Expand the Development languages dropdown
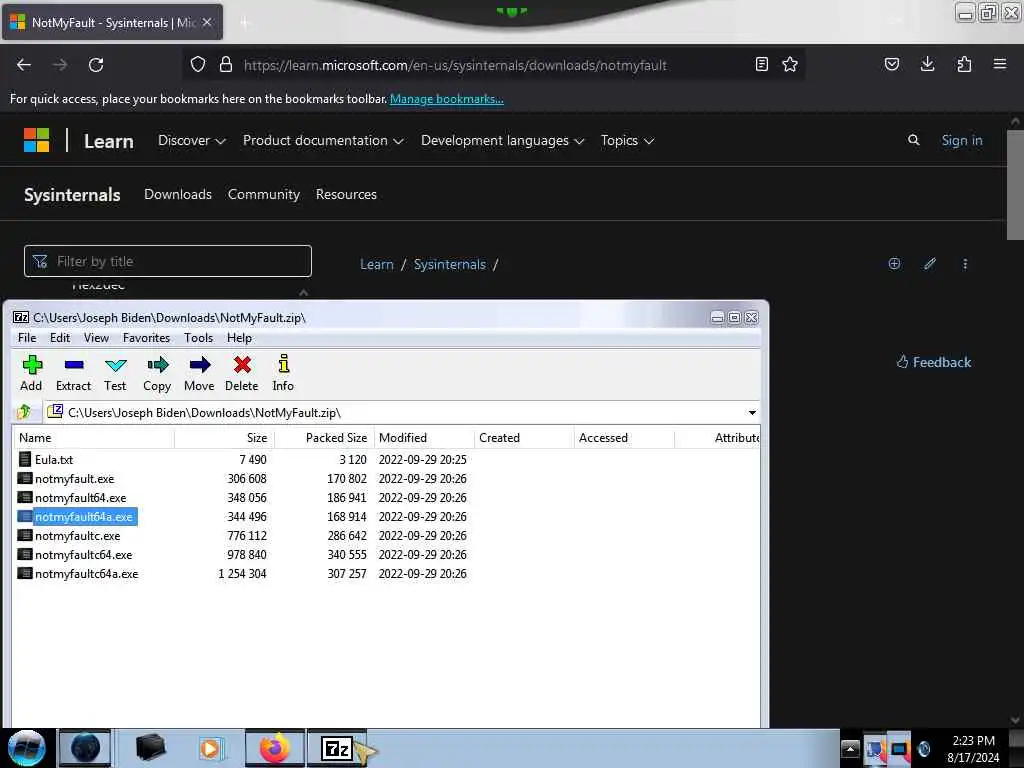The height and width of the screenshot is (768, 1024). (502, 140)
